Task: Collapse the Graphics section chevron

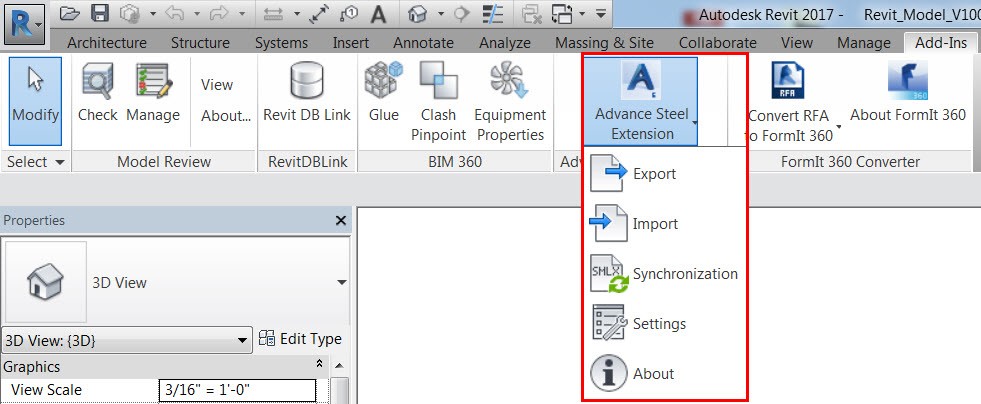Action: pyautogui.click(x=319, y=364)
